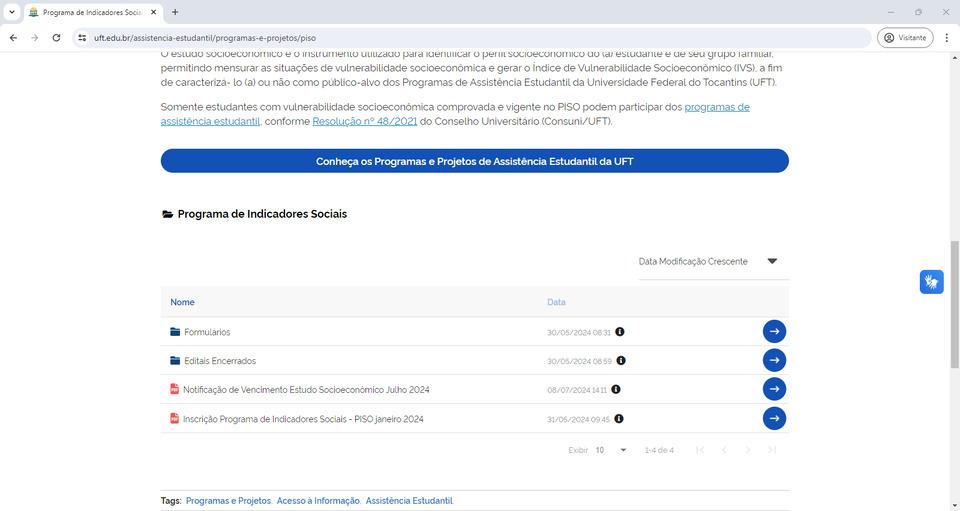960x511 pixels.
Task: Open Resolução nº 48/2021 link
Action: tap(364, 121)
